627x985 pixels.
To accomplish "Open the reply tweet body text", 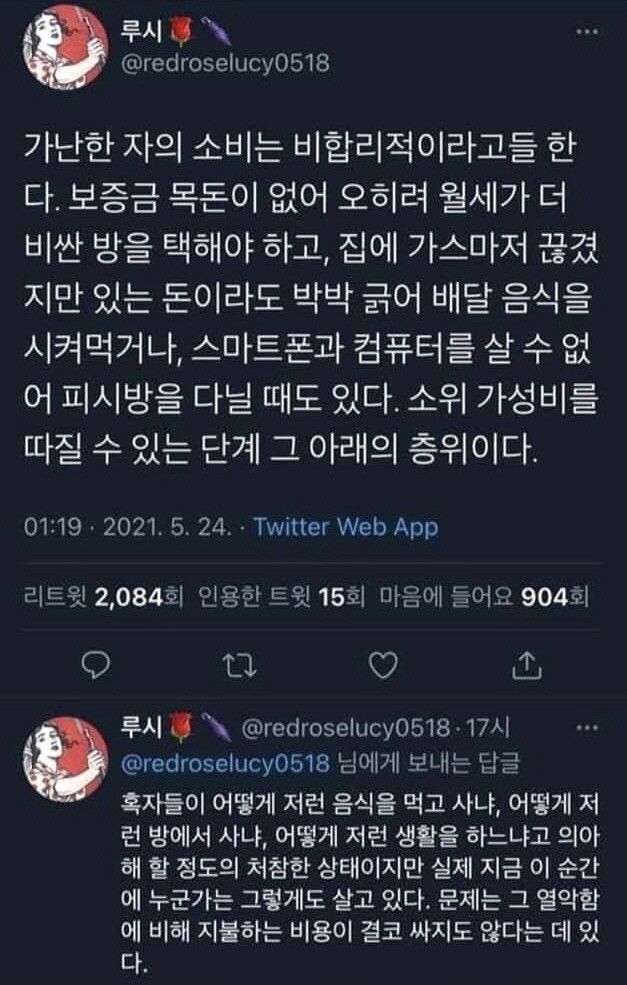I will point(359,884).
